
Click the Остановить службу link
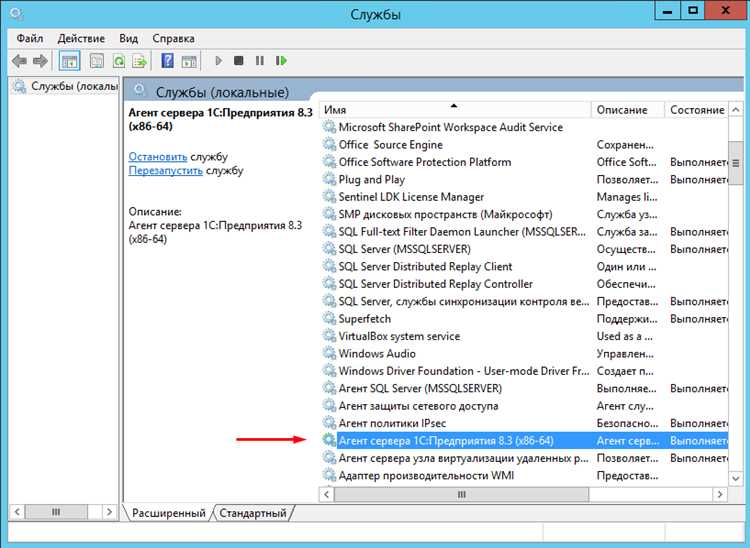point(157,157)
